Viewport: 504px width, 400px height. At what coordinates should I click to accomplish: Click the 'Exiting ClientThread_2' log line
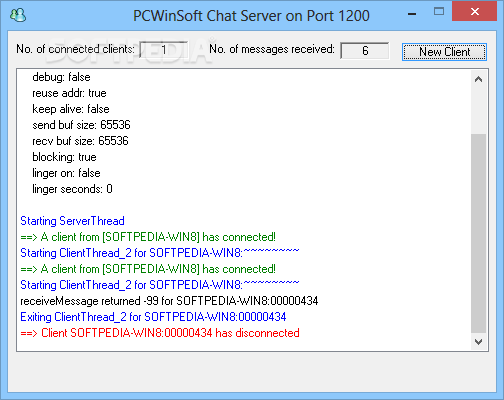[x=153, y=317]
